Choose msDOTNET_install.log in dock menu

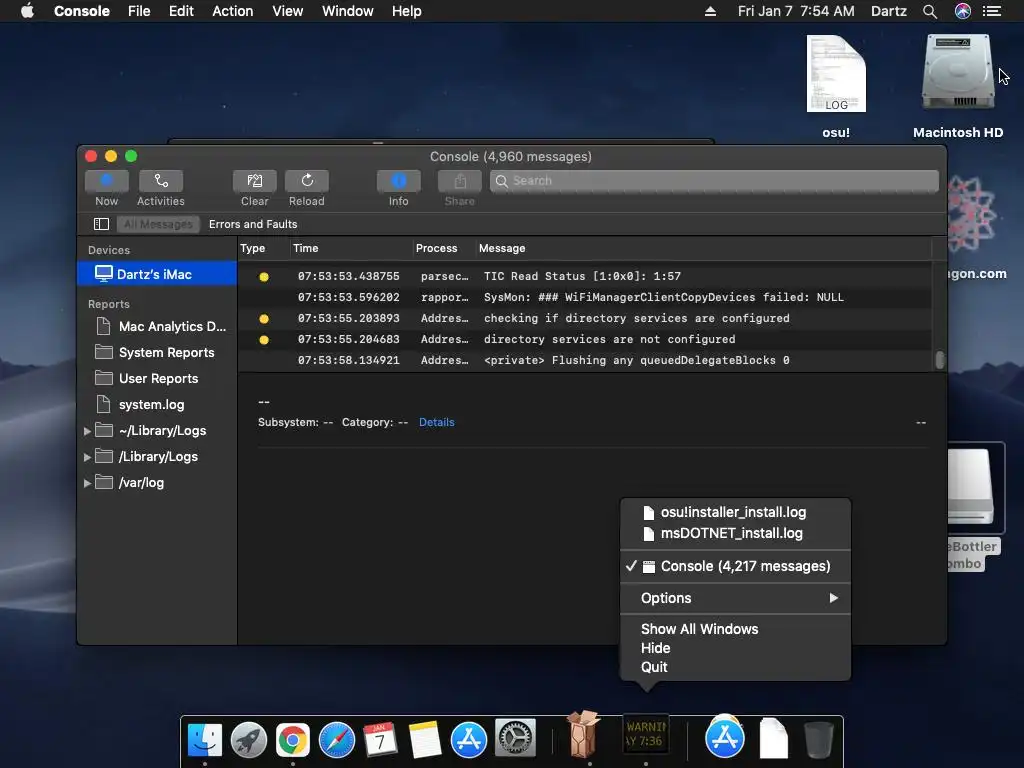coord(735,533)
